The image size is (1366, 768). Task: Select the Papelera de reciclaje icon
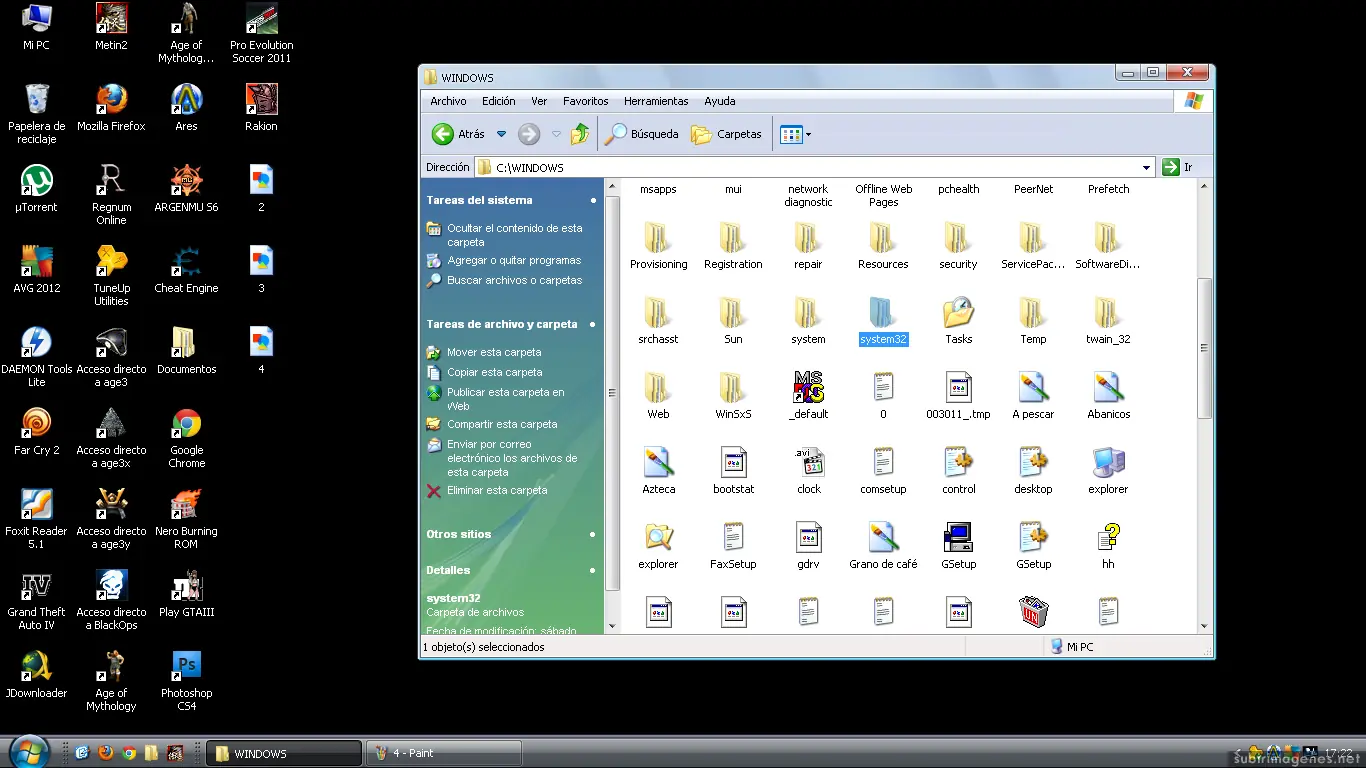pyautogui.click(x=37, y=114)
